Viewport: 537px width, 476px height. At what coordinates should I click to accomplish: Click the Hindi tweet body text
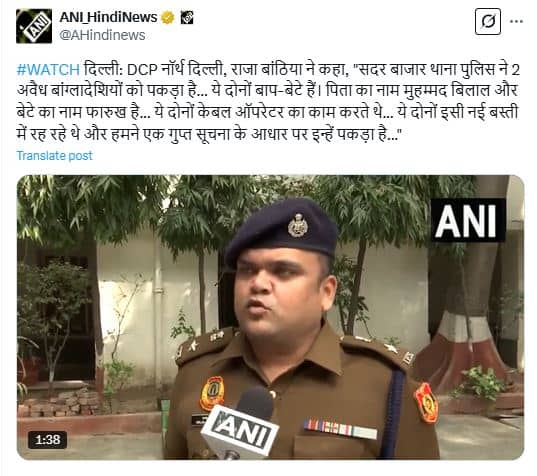(268, 102)
